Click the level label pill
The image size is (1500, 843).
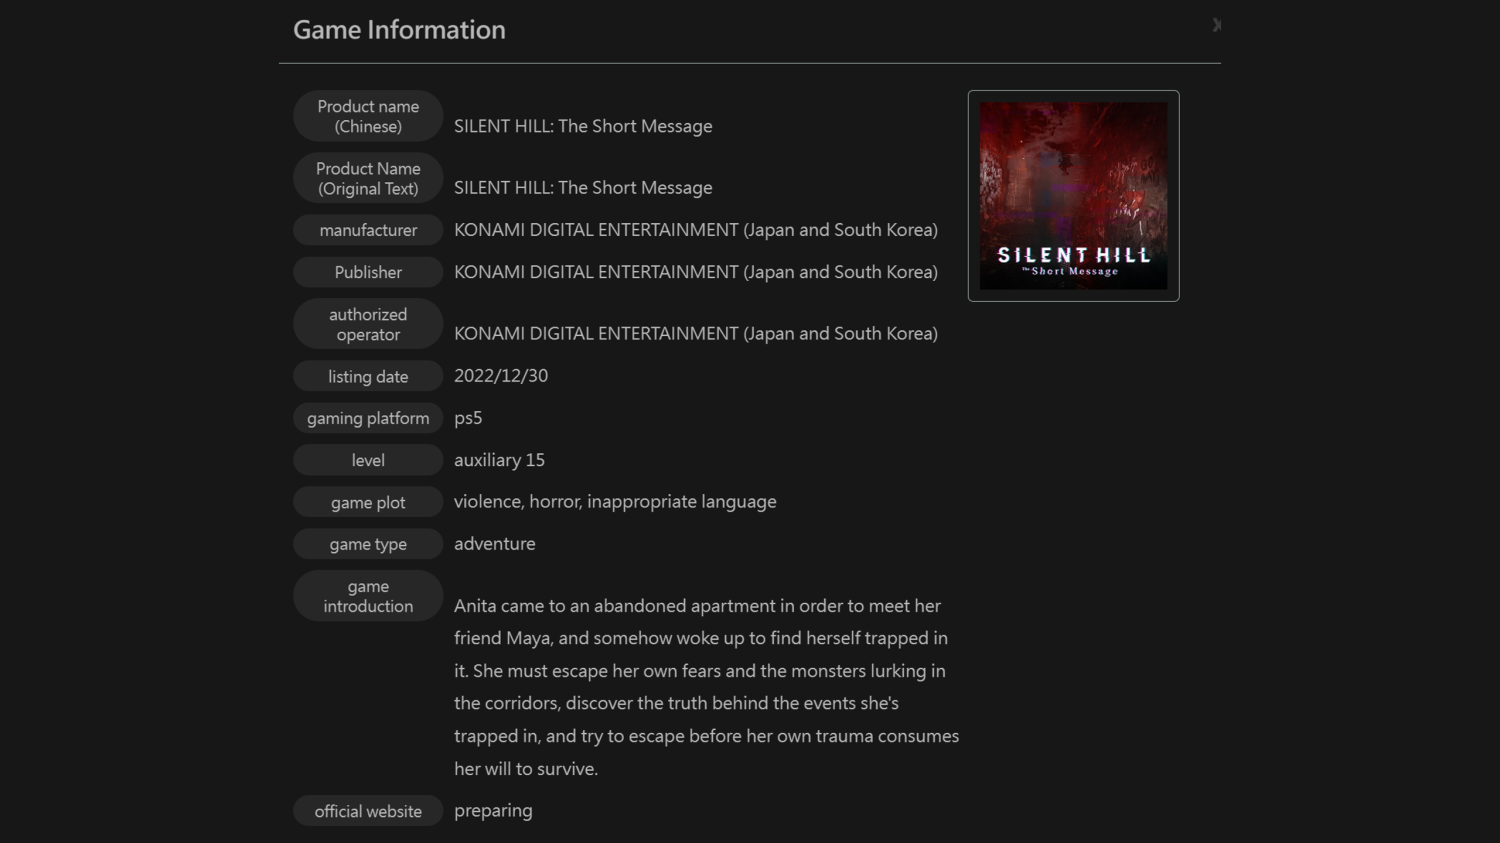coord(367,460)
